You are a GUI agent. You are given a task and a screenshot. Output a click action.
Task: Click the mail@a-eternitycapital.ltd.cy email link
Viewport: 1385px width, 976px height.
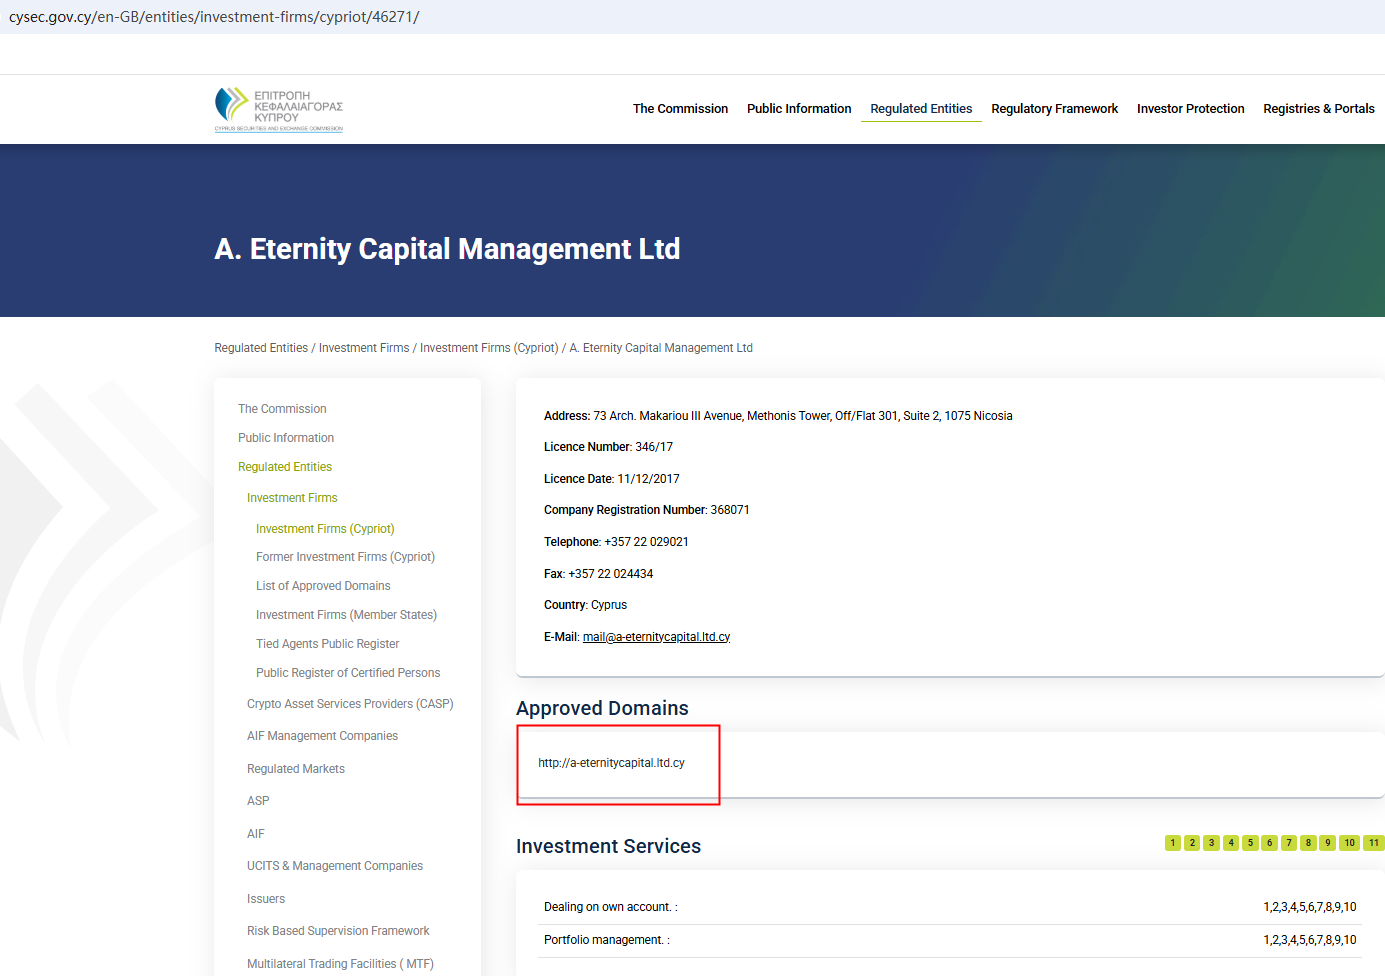tap(656, 637)
